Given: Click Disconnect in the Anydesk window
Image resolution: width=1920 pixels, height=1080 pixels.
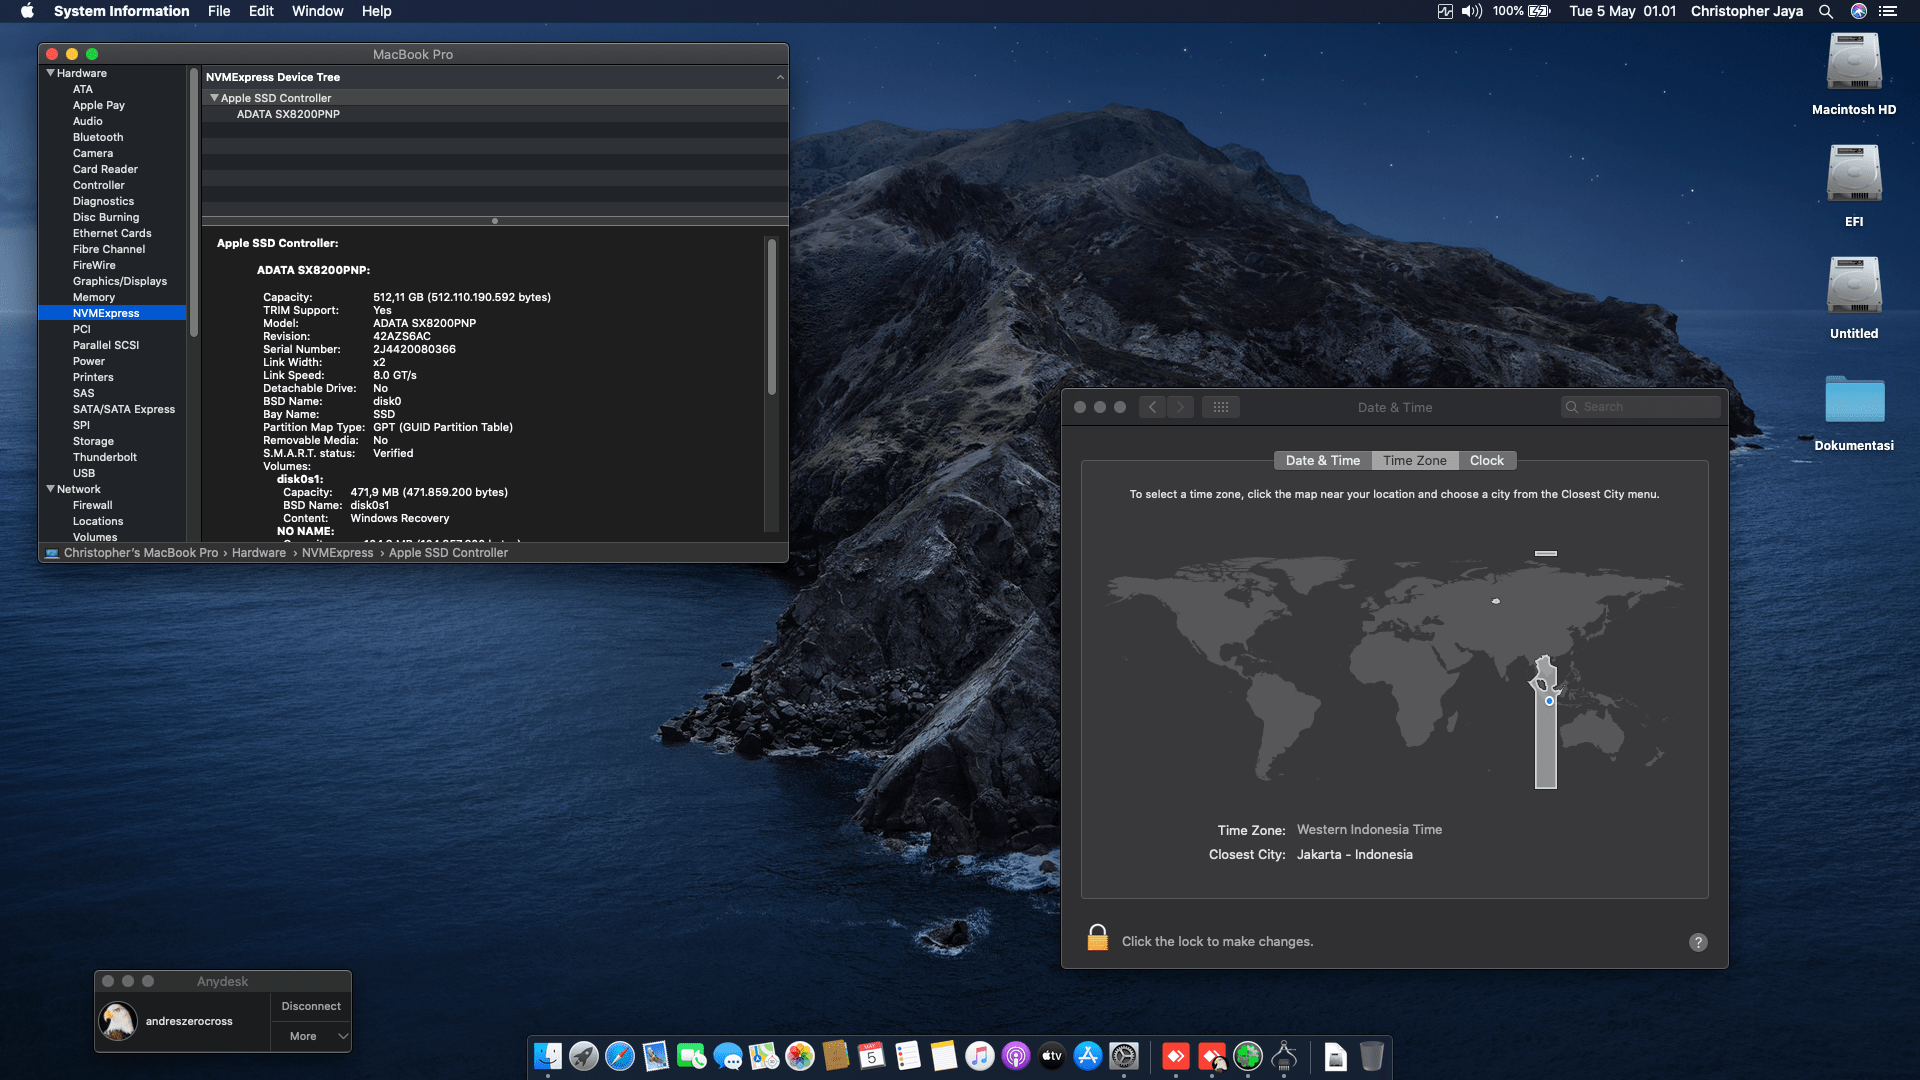Looking at the screenshot, I should coord(311,1006).
